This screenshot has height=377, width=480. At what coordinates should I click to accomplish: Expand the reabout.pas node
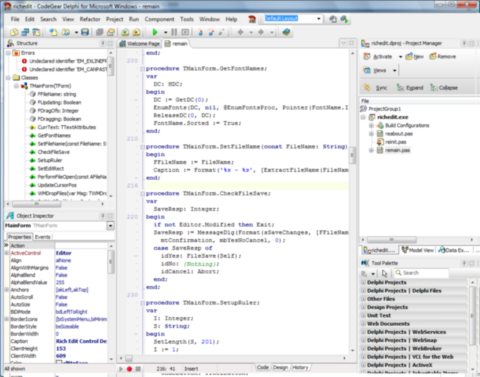tap(371, 134)
